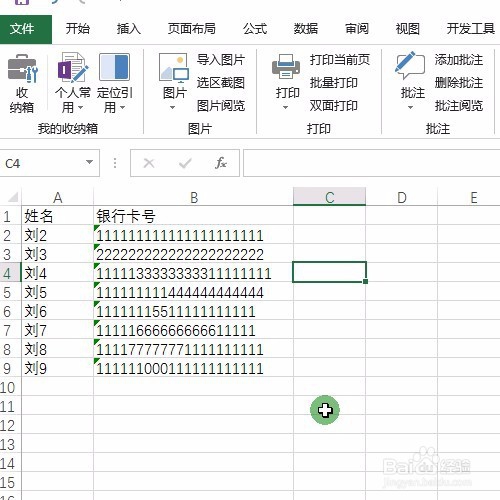
Task: Click the 批注 comment pencil icon
Action: [x=410, y=65]
